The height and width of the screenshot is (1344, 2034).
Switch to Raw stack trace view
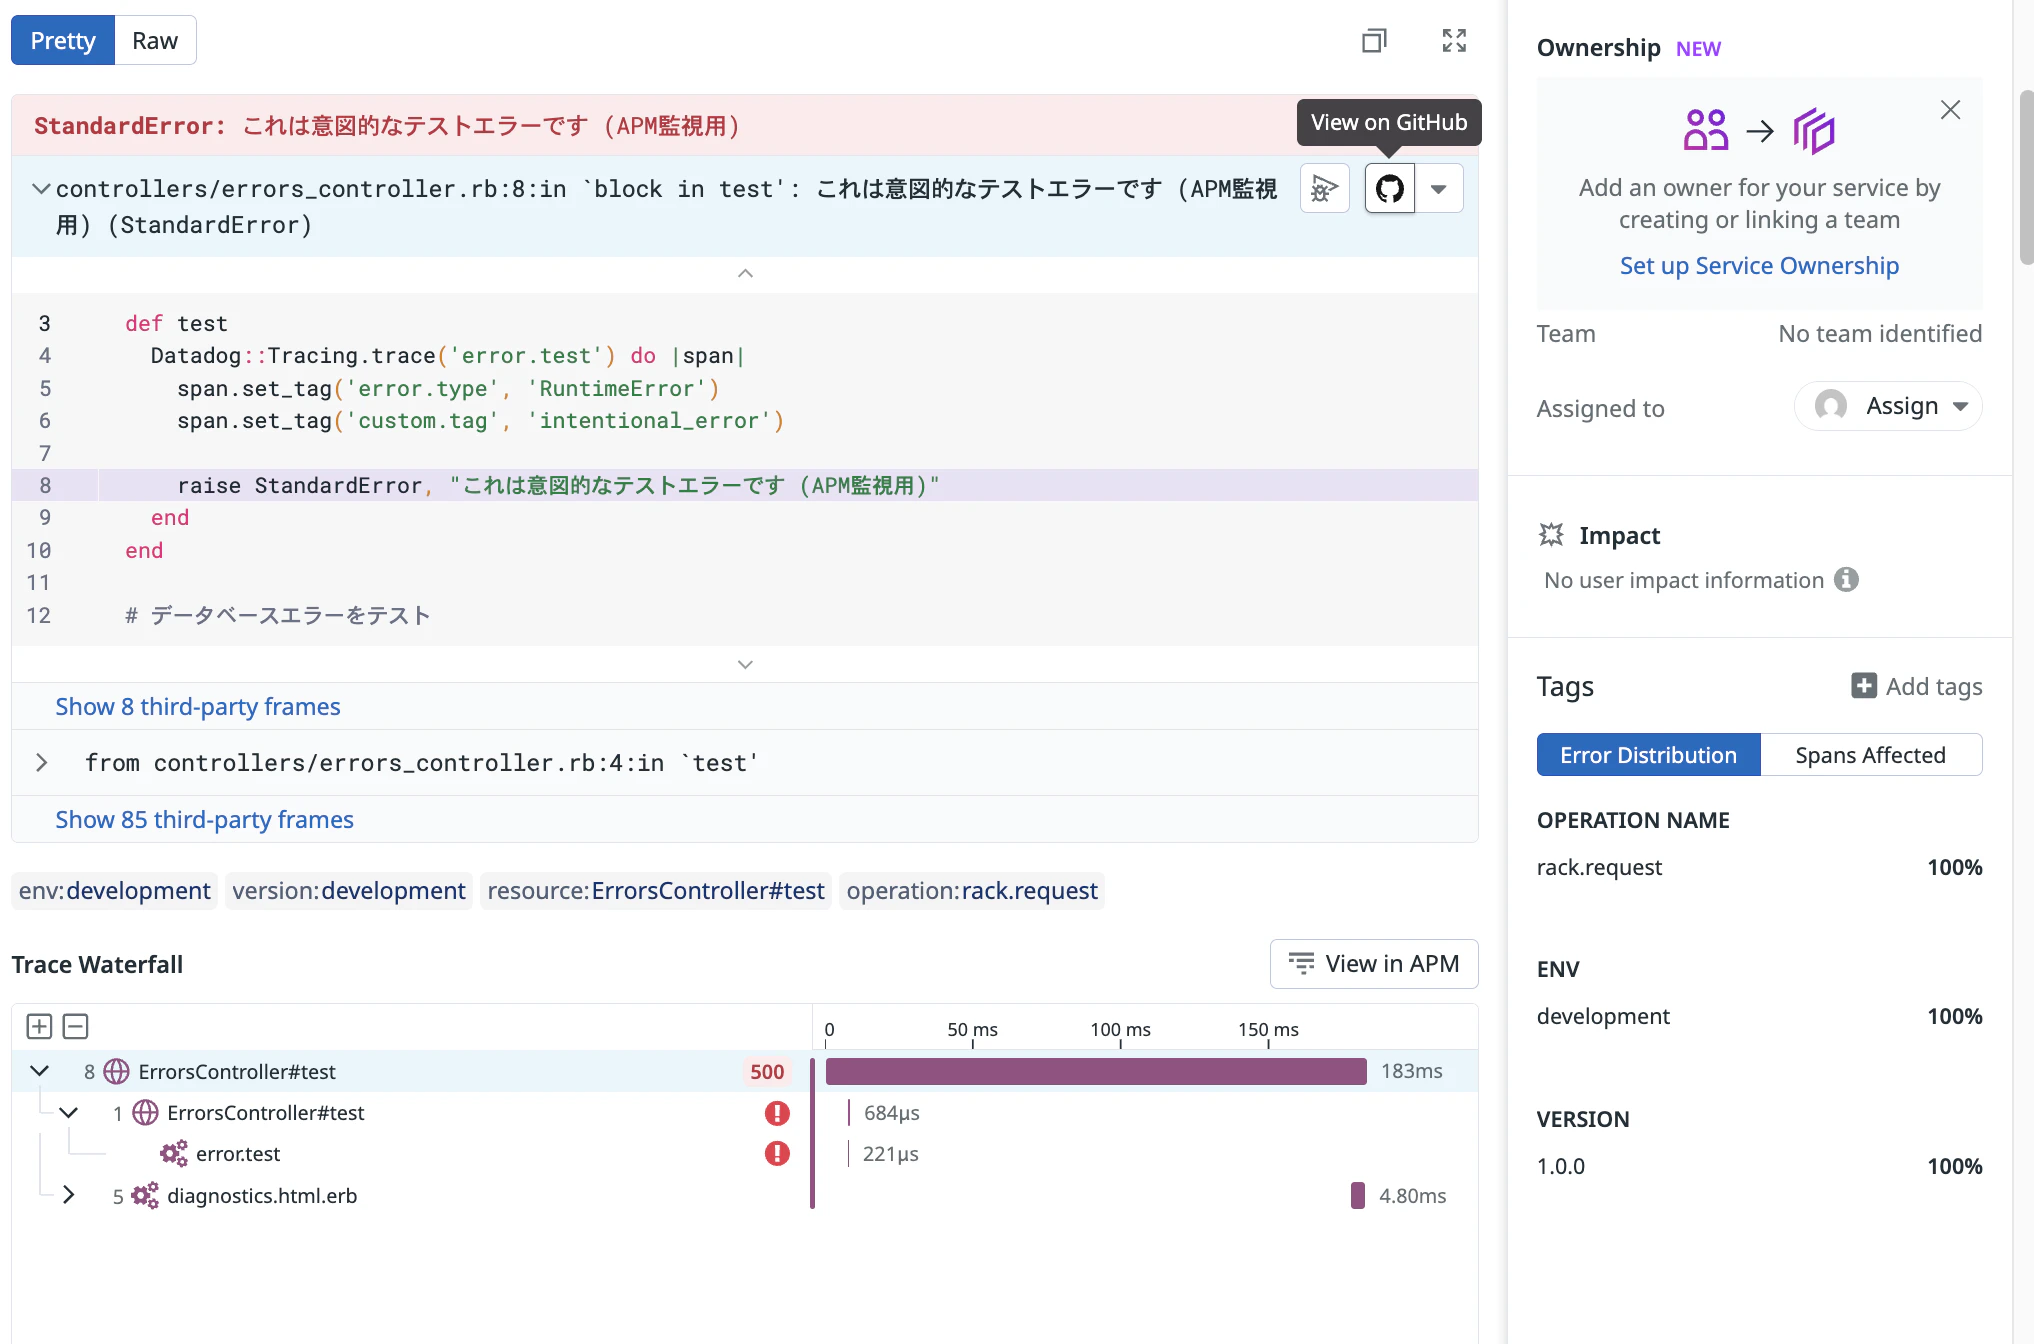coord(155,40)
